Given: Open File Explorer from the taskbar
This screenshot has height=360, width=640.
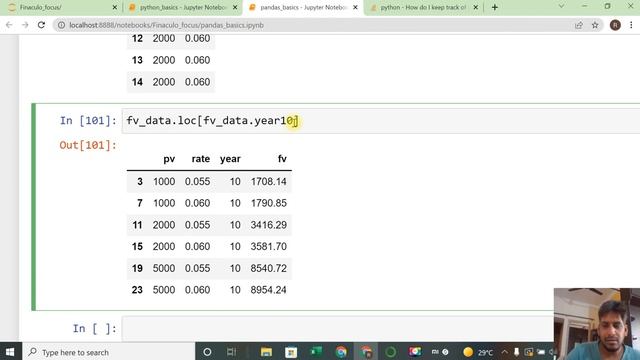Looking at the screenshot, I should (x=266, y=352).
